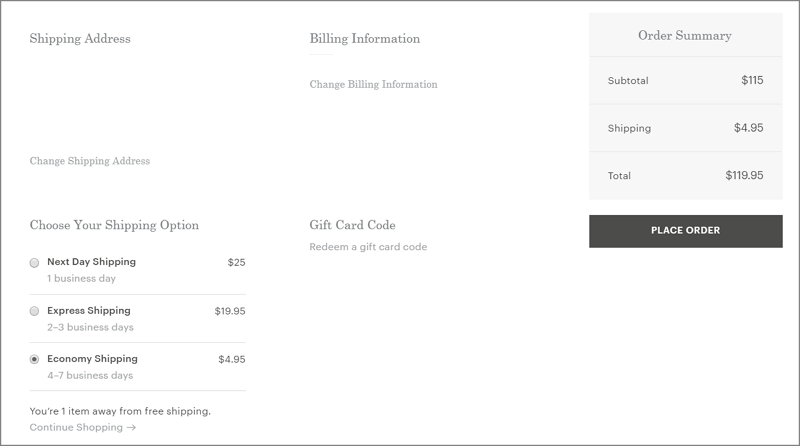Image resolution: width=800 pixels, height=446 pixels.
Task: Open Change Shipping Address link
Action: tap(90, 161)
